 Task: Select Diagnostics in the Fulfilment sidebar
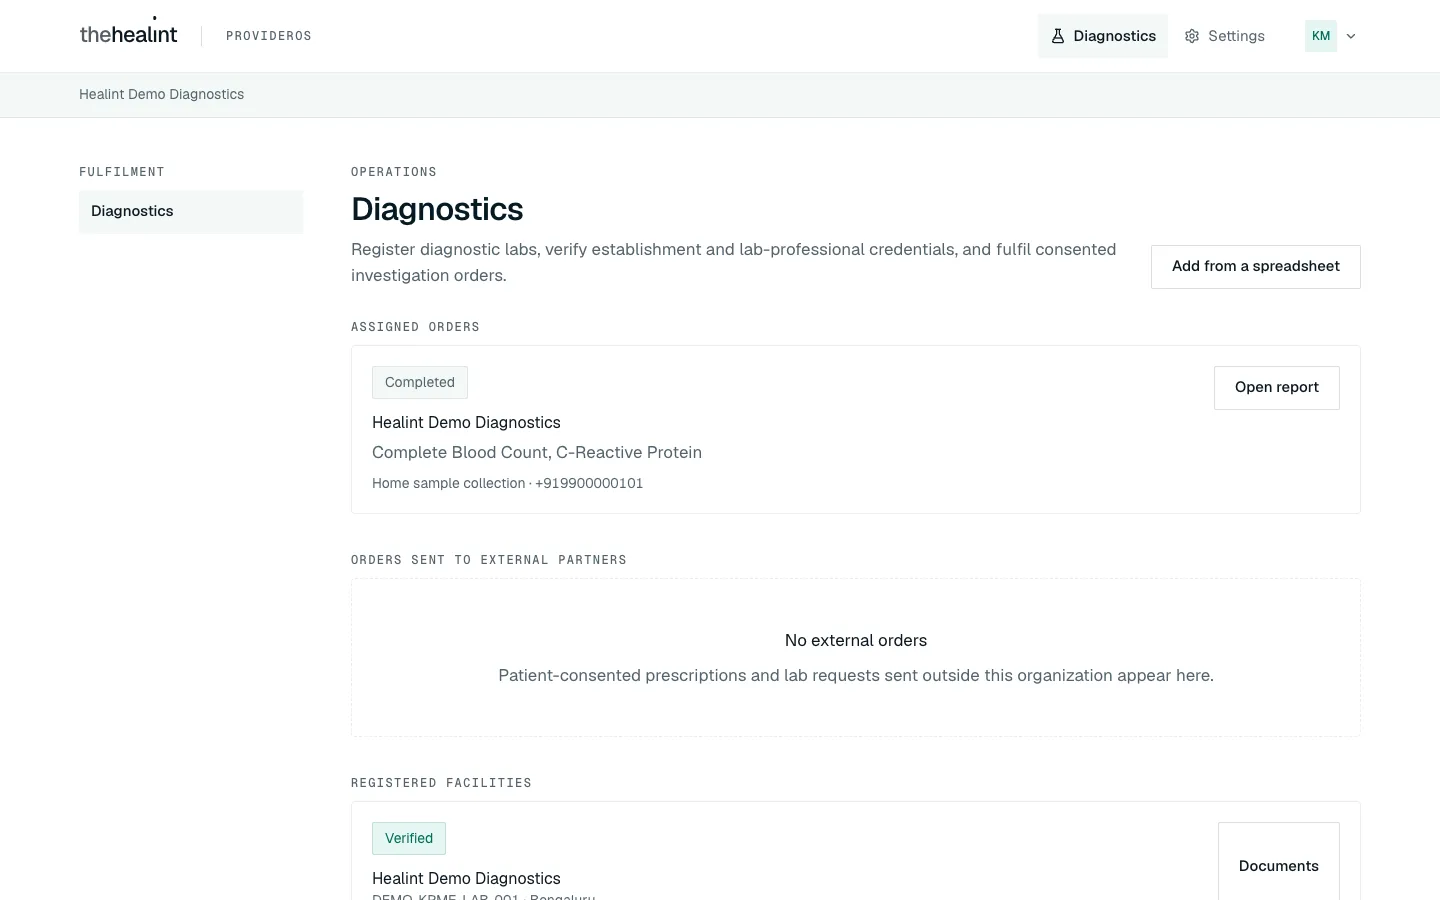(x=191, y=211)
